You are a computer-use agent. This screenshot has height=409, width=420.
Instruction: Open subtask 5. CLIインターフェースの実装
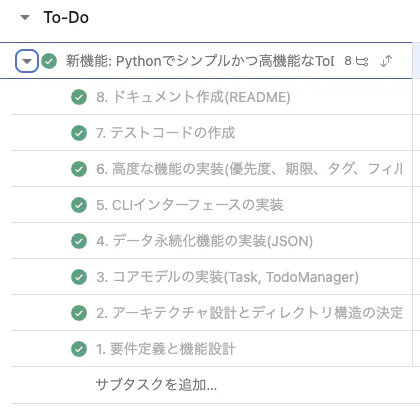tap(190, 205)
